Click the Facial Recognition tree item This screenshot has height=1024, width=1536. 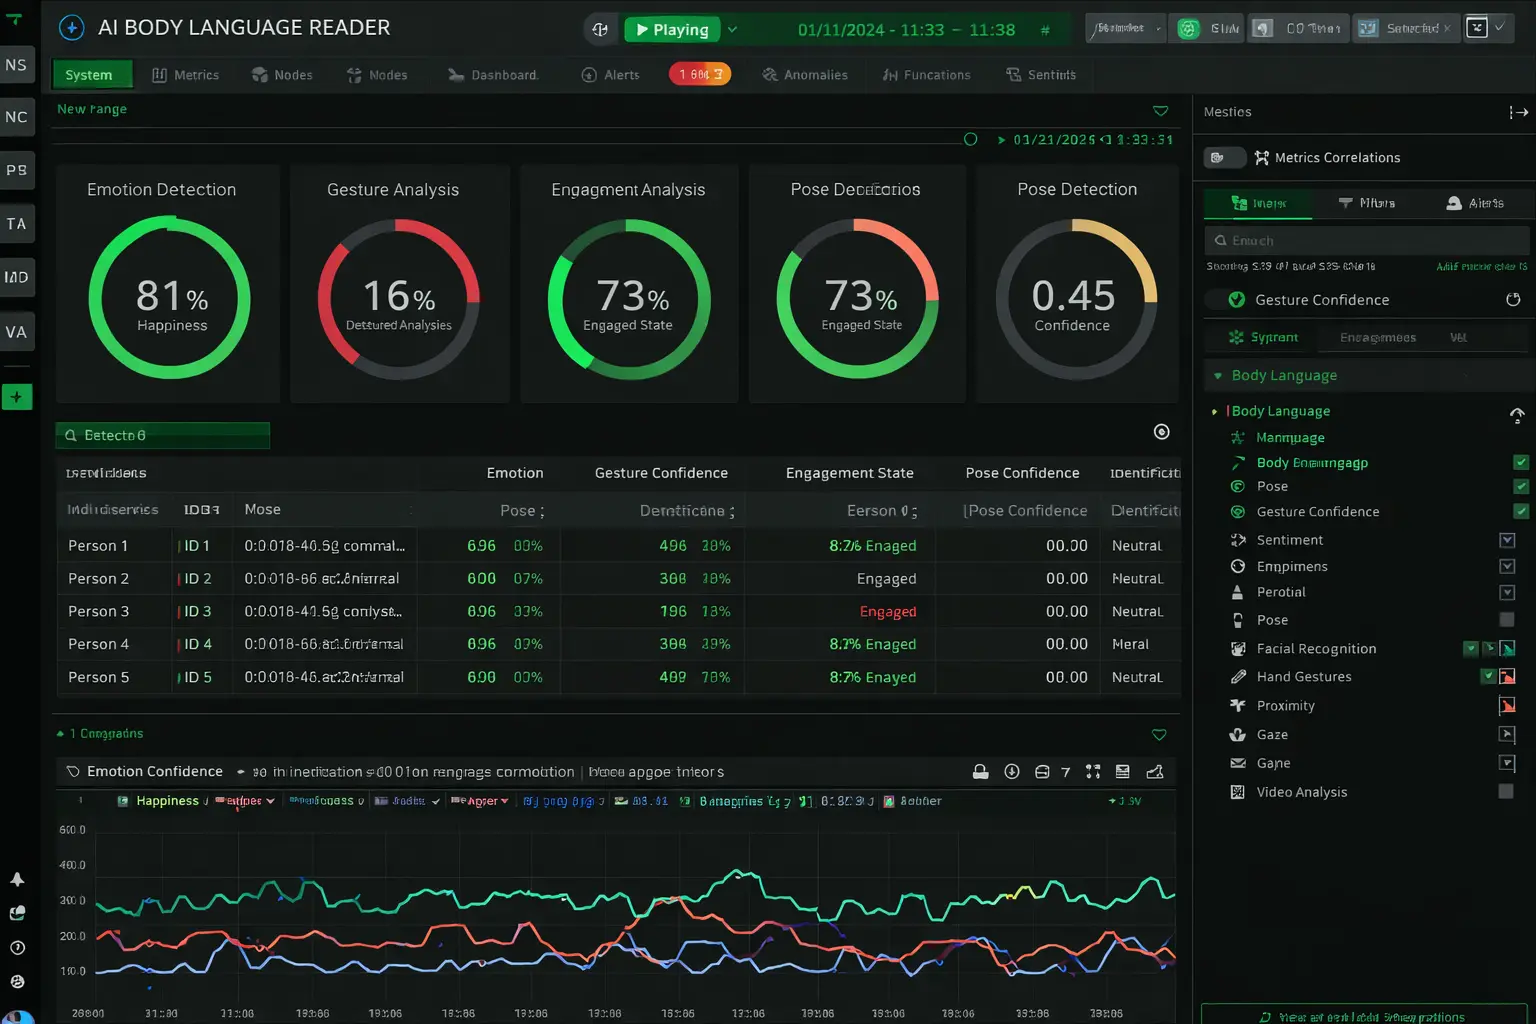tap(1316, 649)
